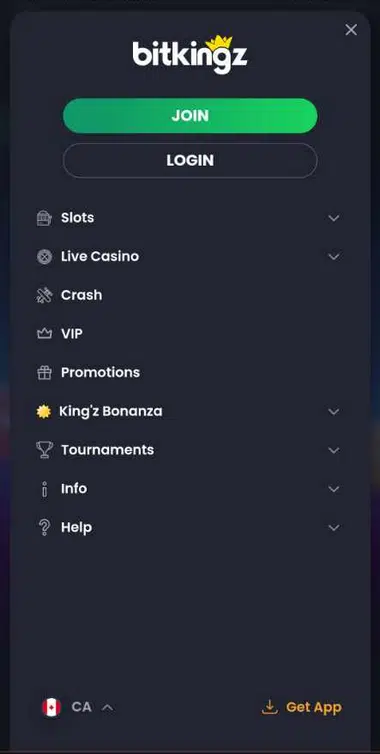Image resolution: width=380 pixels, height=754 pixels.
Task: Click the Canadian flag icon
Action: [x=51, y=707]
